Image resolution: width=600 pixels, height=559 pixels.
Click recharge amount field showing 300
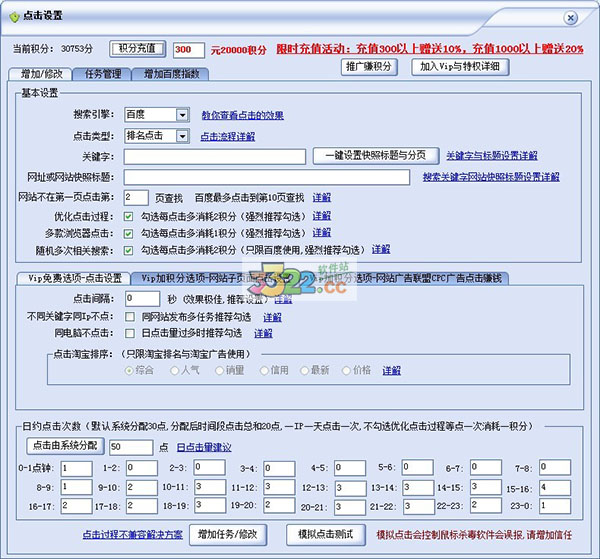tap(189, 50)
